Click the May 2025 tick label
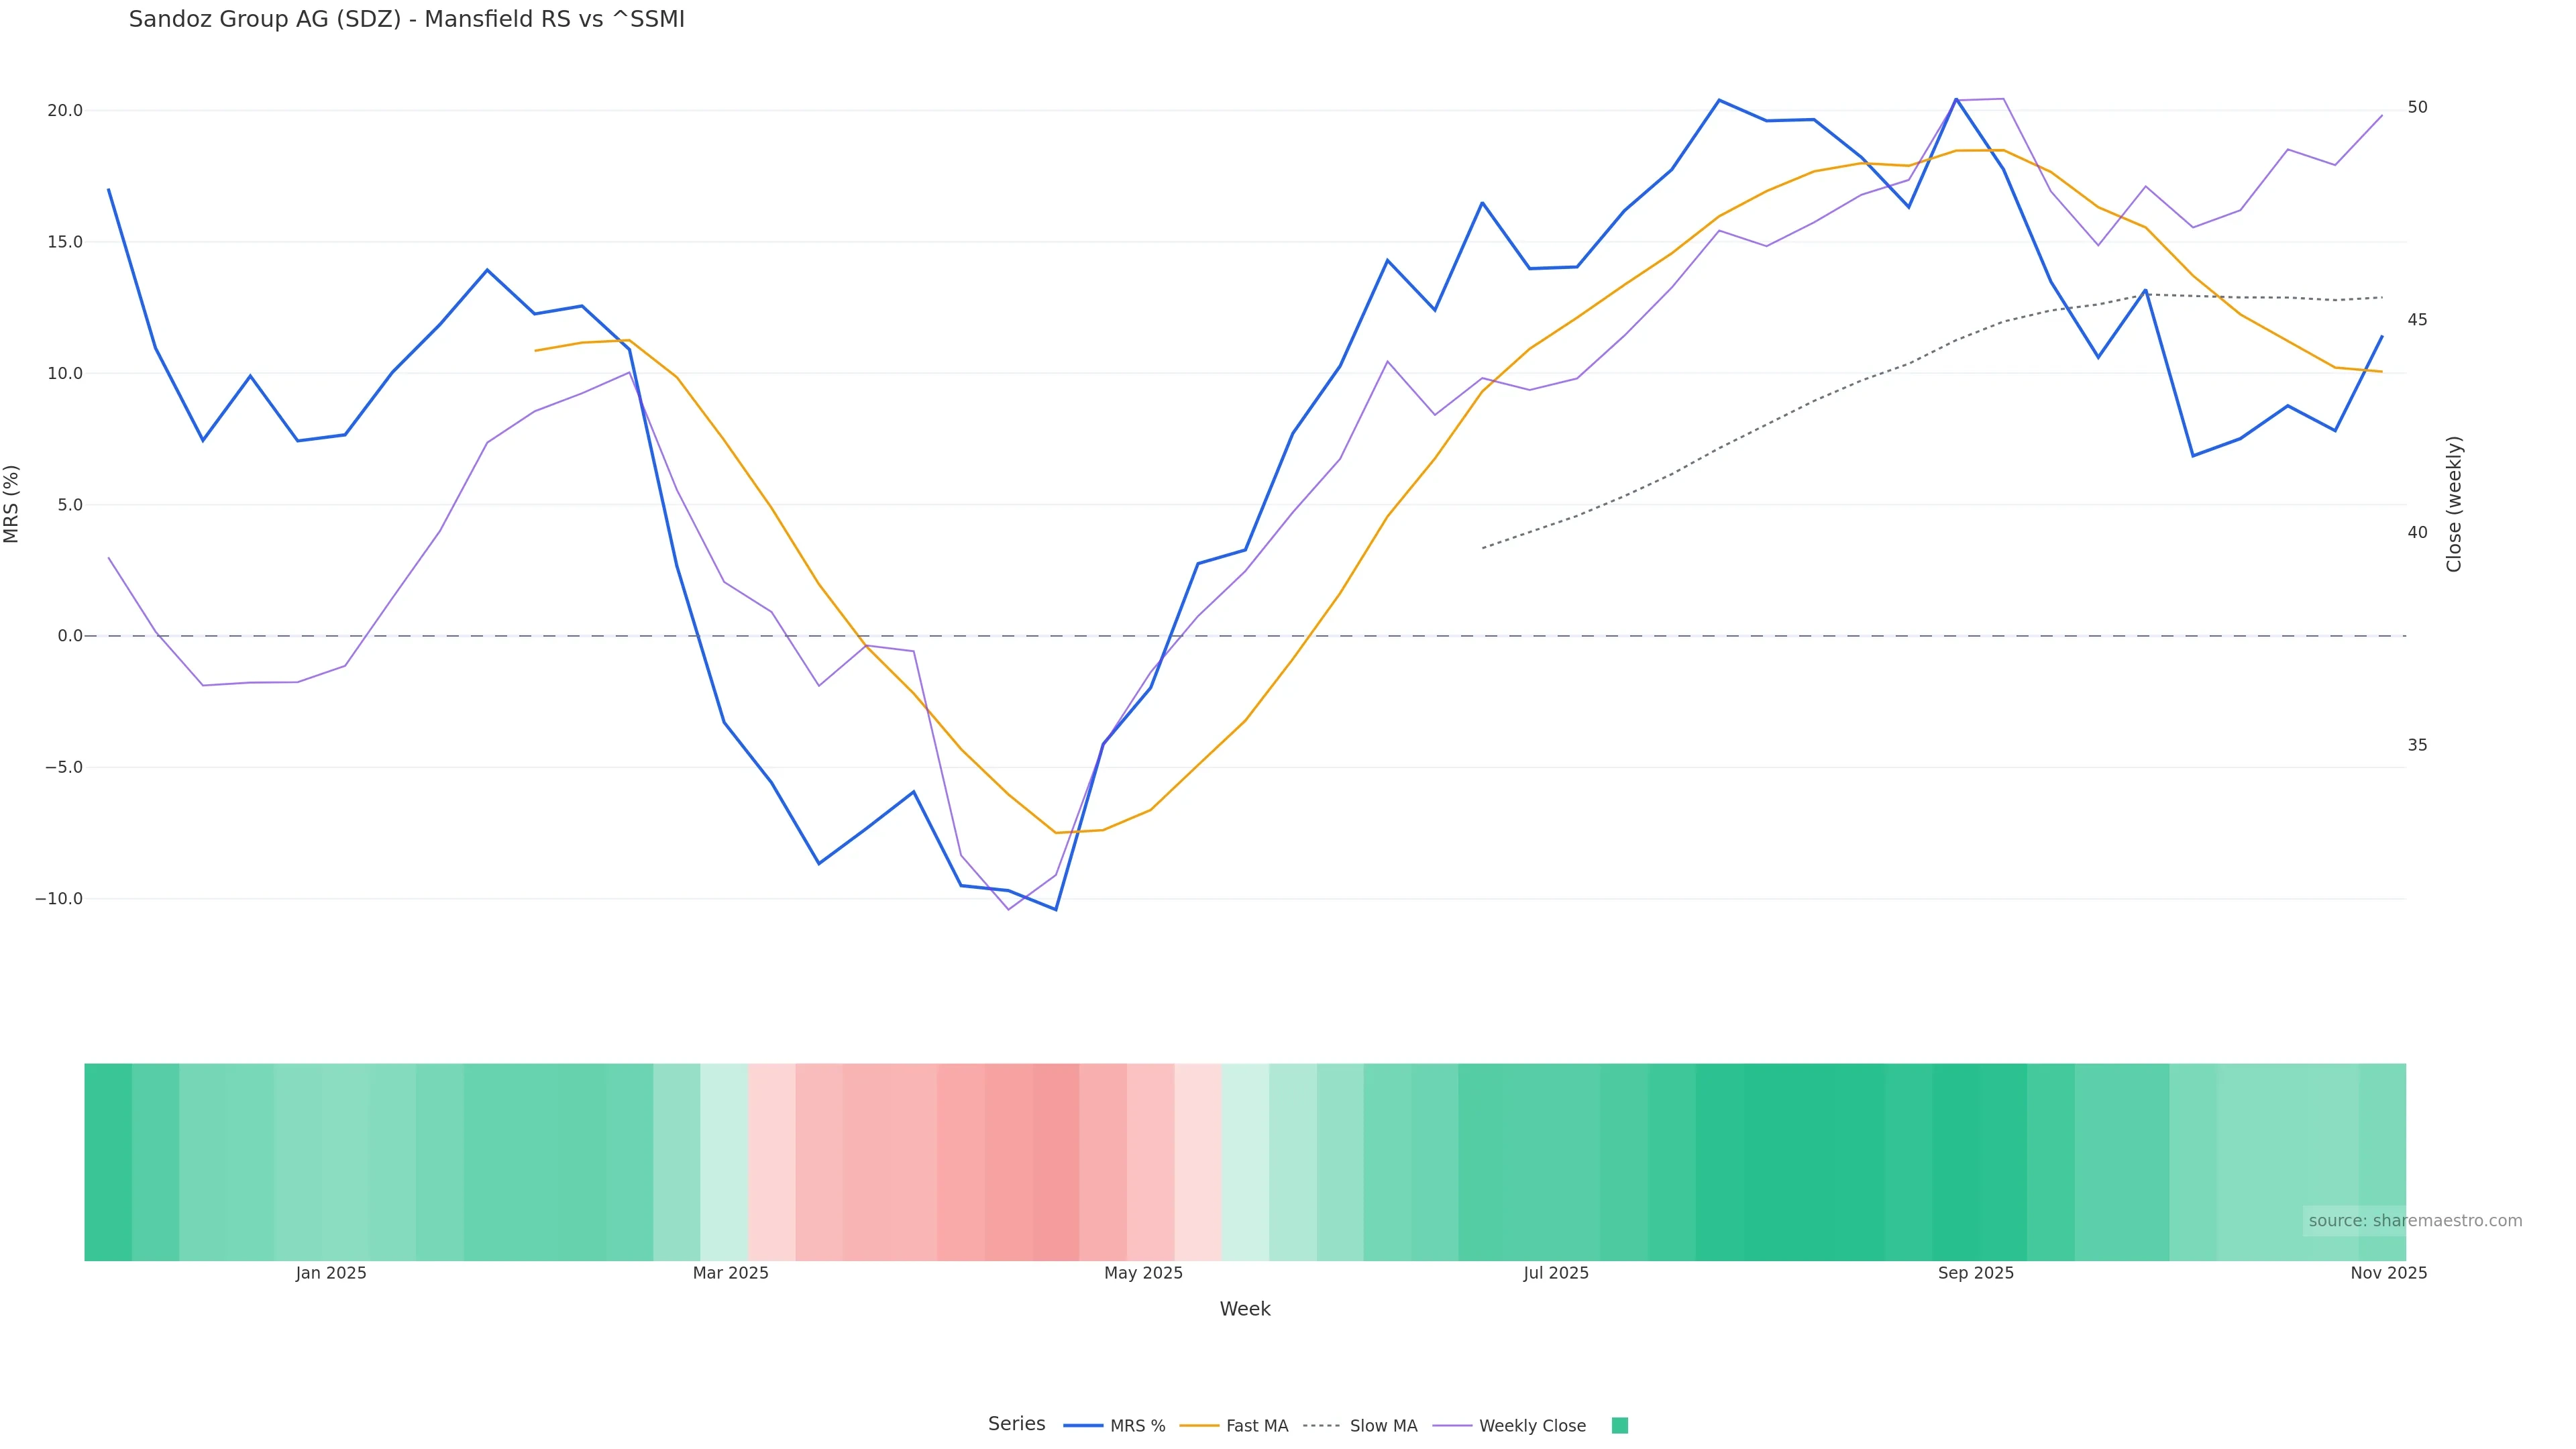 pos(1143,1273)
